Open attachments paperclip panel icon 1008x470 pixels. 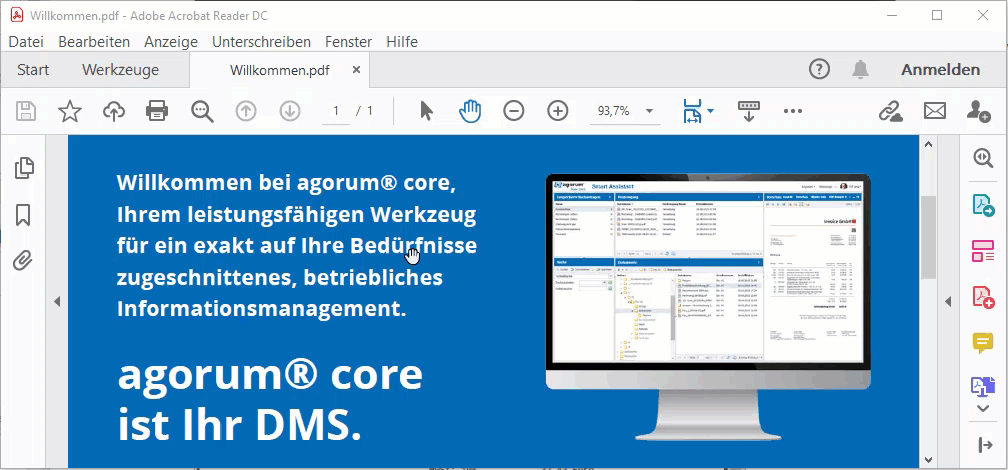[22, 261]
